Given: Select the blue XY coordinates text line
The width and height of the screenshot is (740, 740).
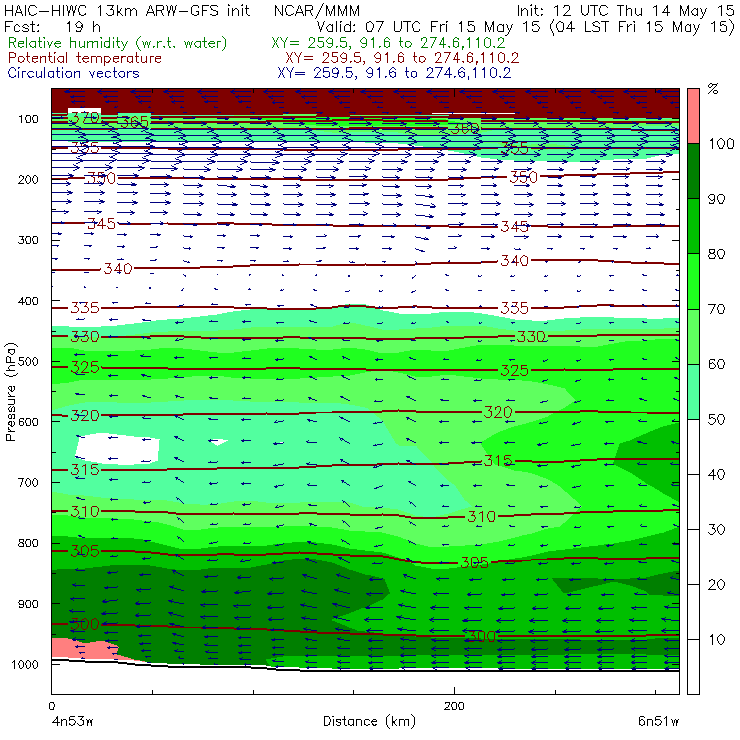Looking at the screenshot, I should click(394, 73).
